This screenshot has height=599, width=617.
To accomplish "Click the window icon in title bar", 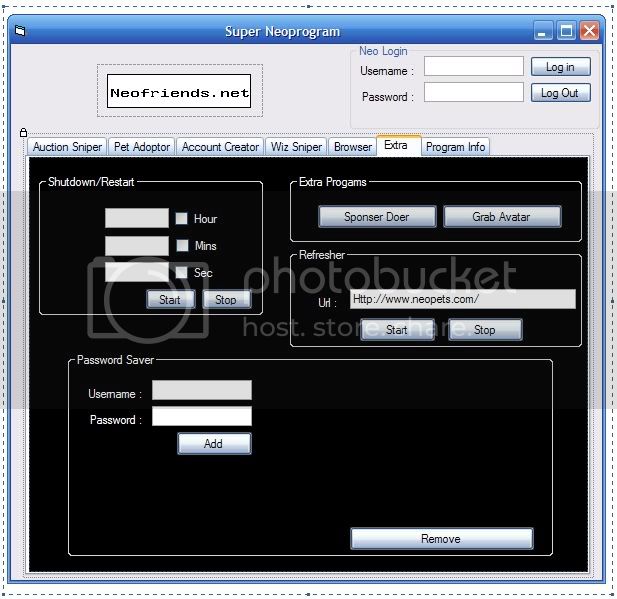I will 20,31.
